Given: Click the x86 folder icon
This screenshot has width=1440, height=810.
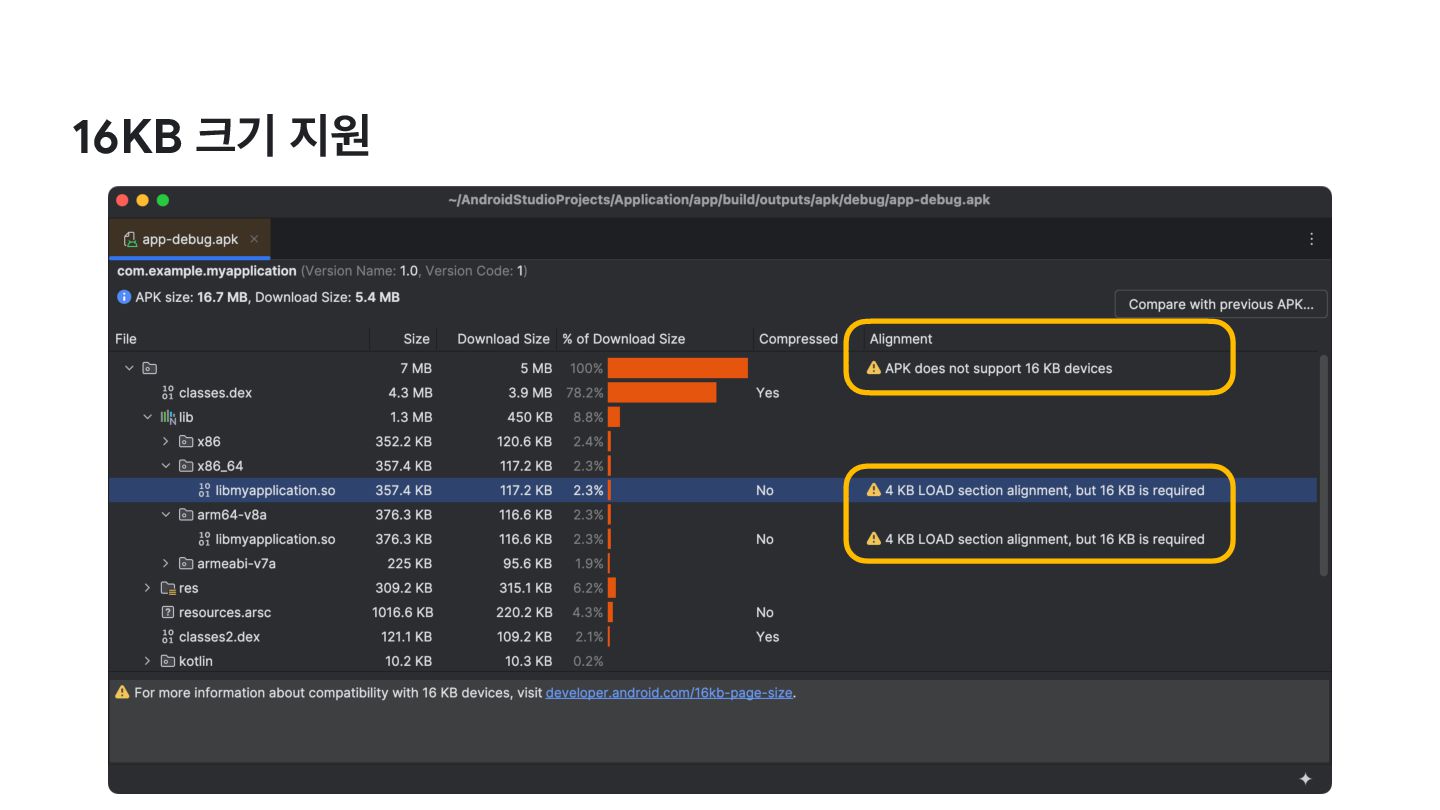Looking at the screenshot, I should pyautogui.click(x=185, y=441).
